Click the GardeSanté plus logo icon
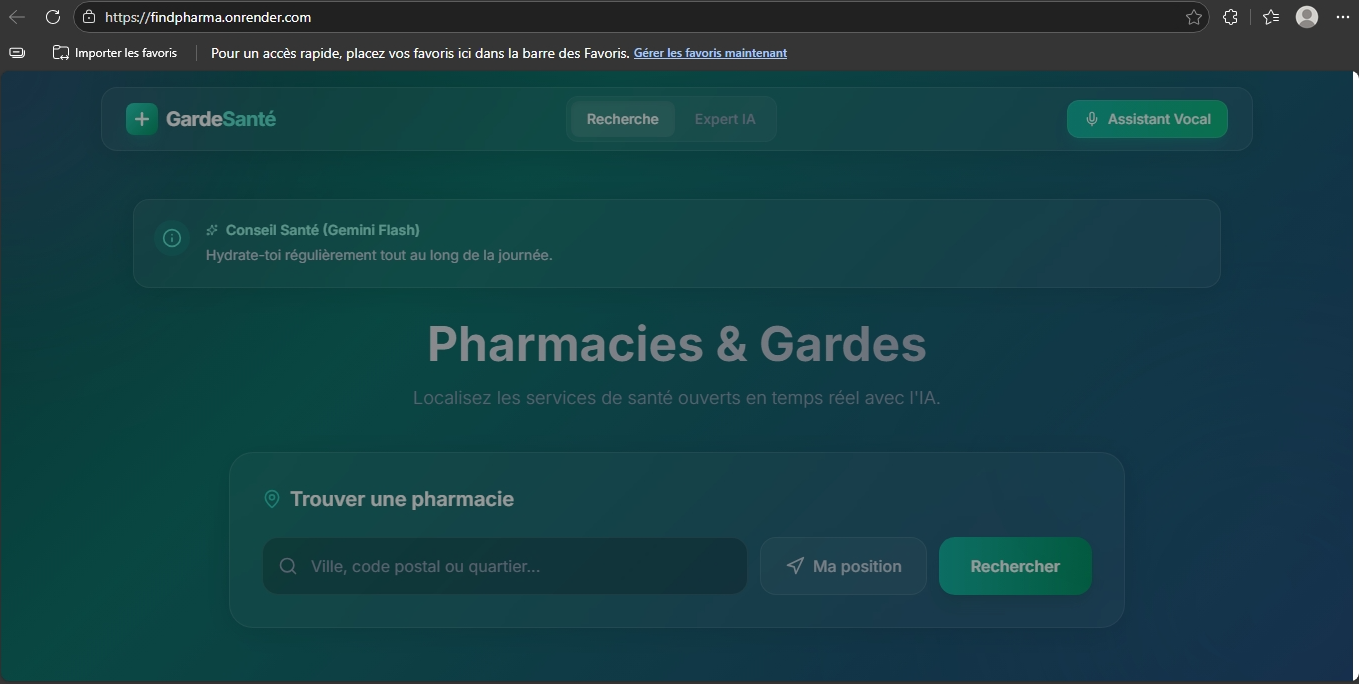Screen dimensions: 1359x684 coord(140,118)
